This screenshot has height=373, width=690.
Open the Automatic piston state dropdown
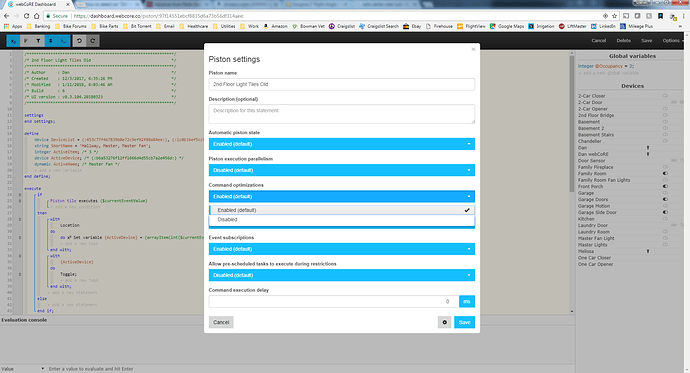click(x=341, y=144)
